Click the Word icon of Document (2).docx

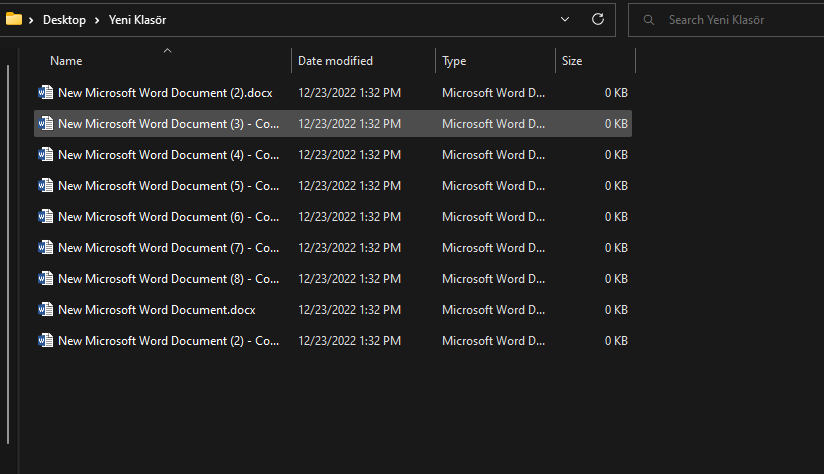[x=46, y=92]
